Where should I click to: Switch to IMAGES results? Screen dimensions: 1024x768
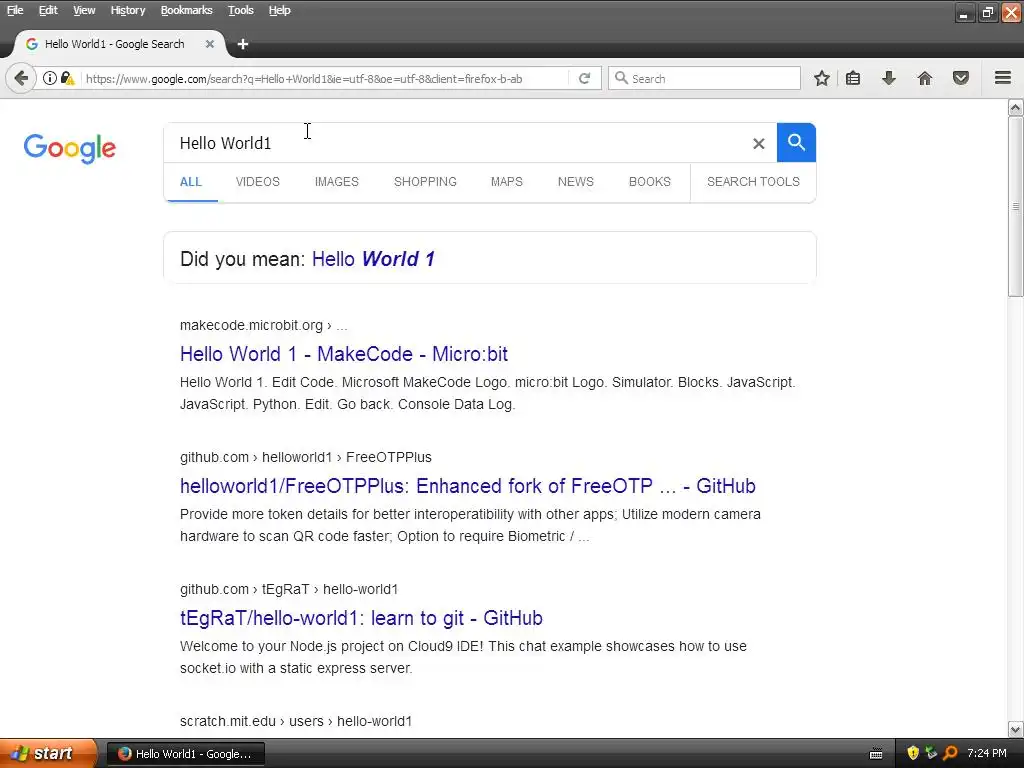coord(336,182)
